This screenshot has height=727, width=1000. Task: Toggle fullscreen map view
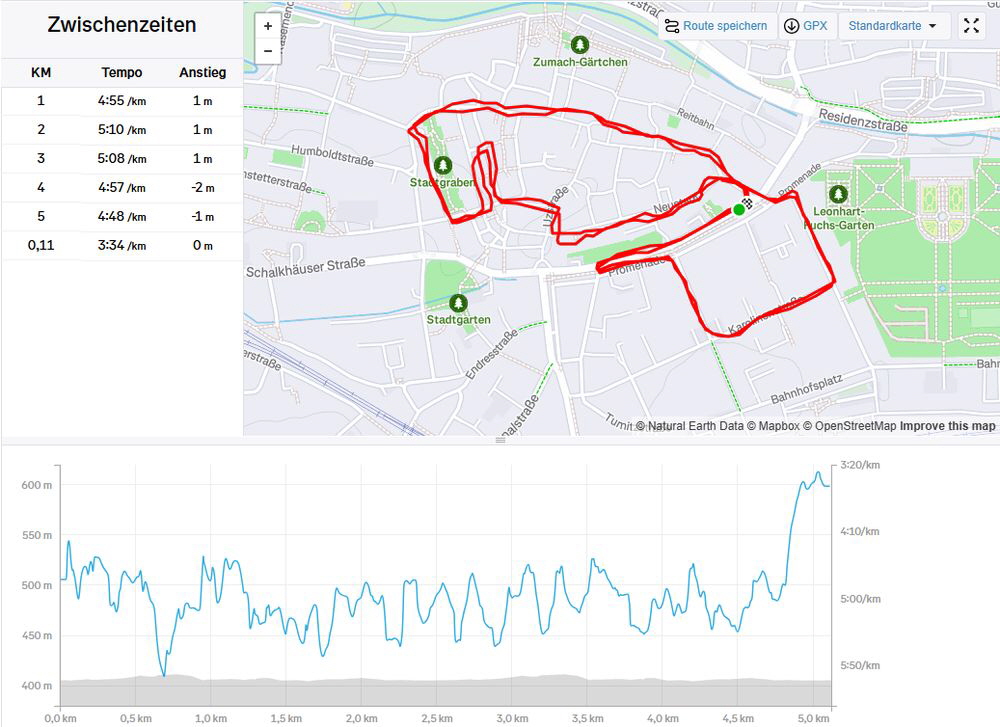click(x=971, y=26)
